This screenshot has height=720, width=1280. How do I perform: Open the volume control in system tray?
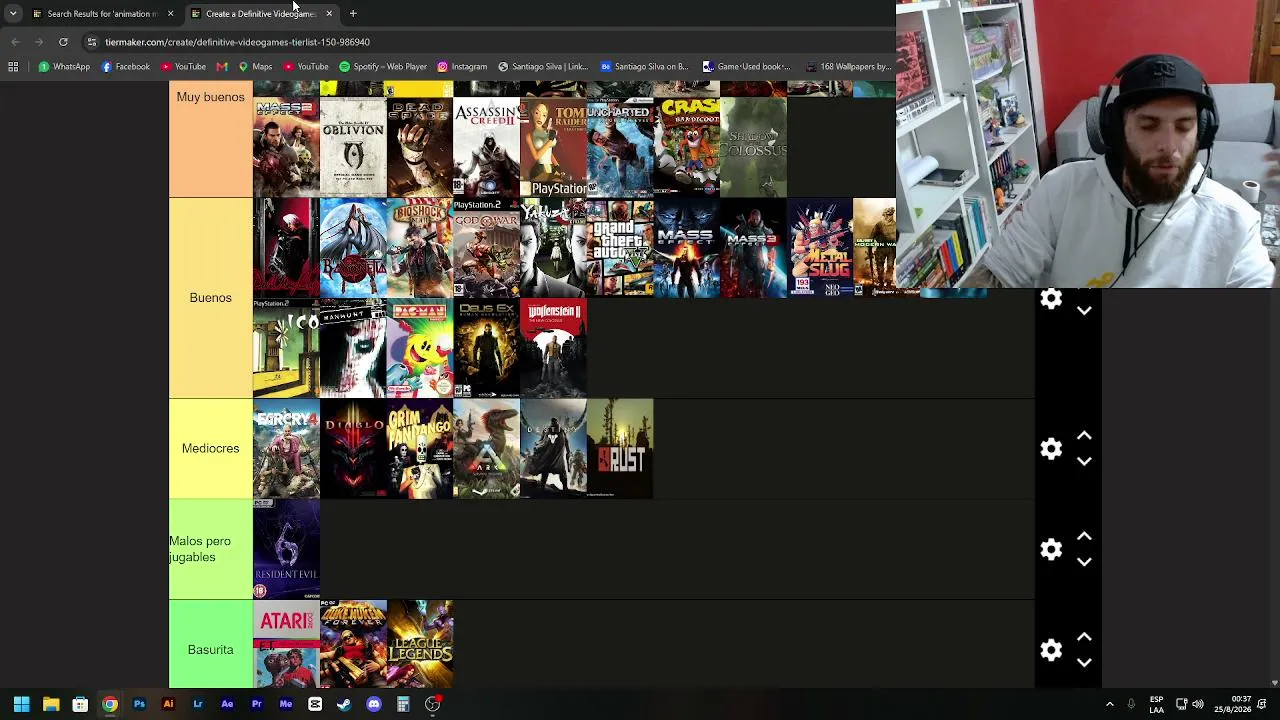1198,704
